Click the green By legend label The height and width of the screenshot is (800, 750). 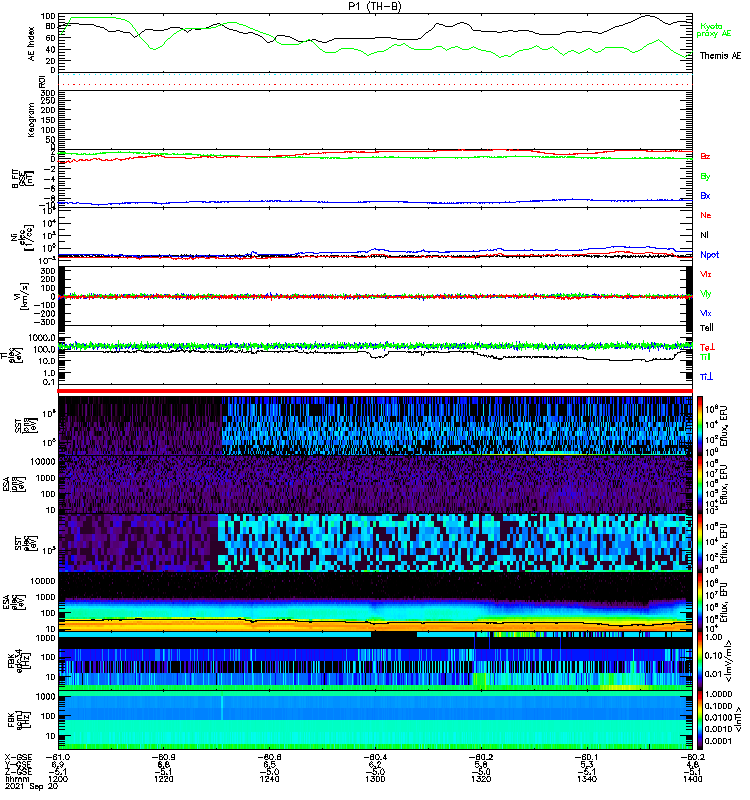[705, 177]
